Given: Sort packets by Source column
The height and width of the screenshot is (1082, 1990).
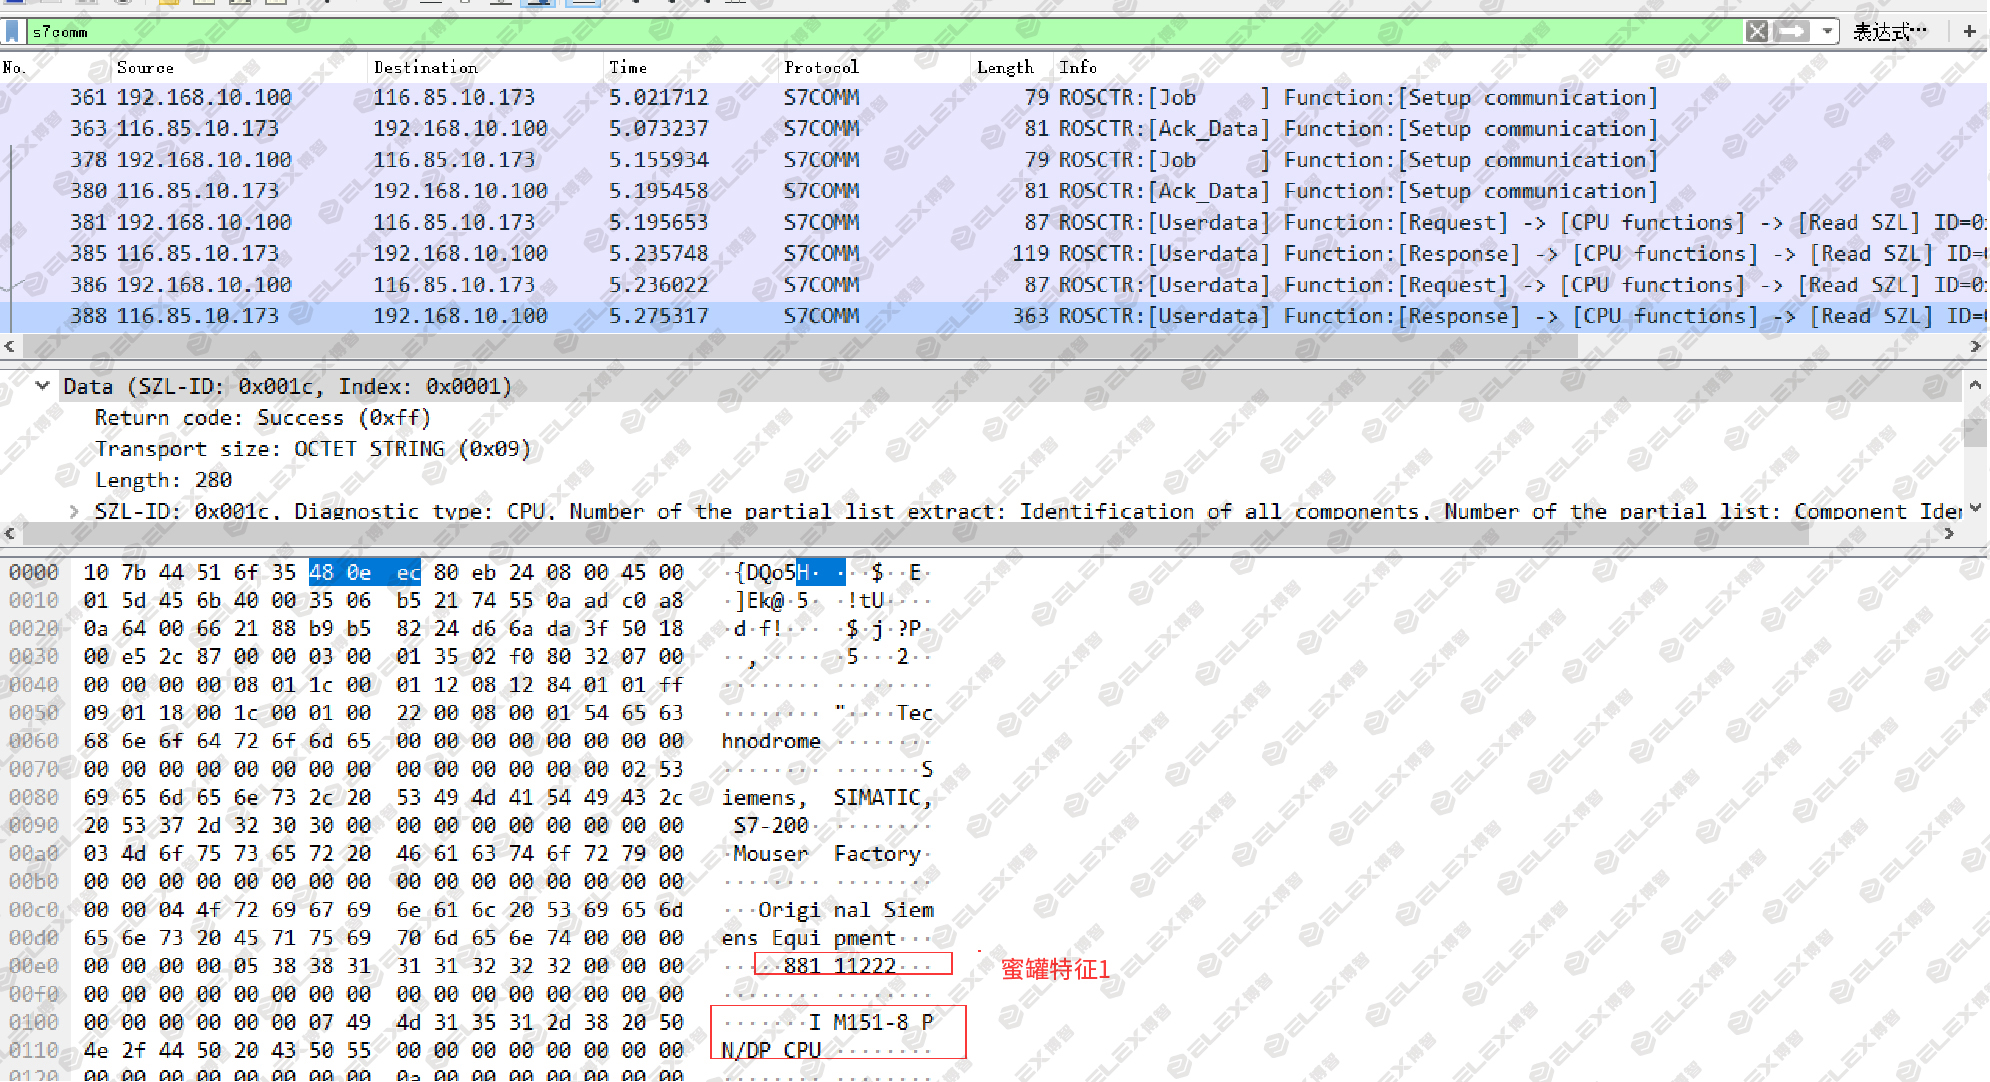Looking at the screenshot, I should click(x=145, y=67).
